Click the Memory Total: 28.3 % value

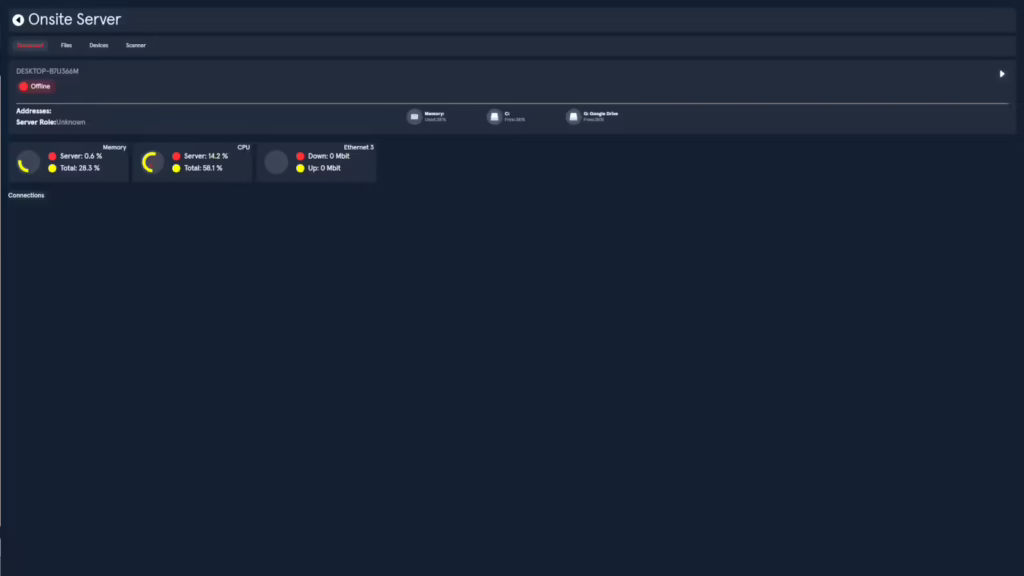pos(80,168)
